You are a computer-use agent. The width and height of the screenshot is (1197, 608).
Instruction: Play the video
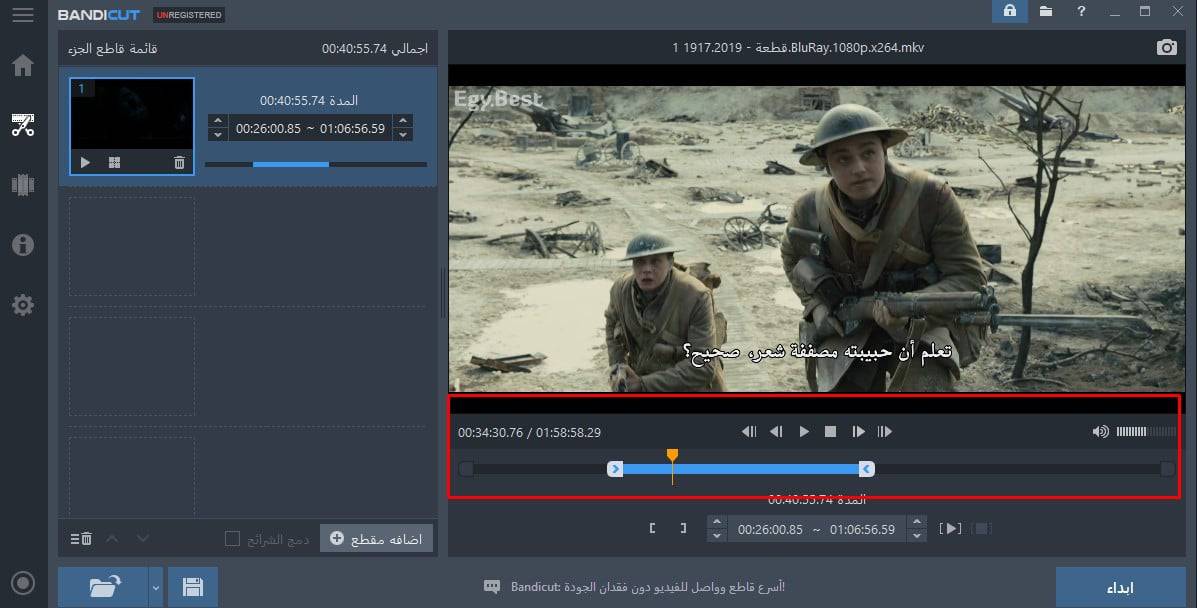(x=804, y=432)
